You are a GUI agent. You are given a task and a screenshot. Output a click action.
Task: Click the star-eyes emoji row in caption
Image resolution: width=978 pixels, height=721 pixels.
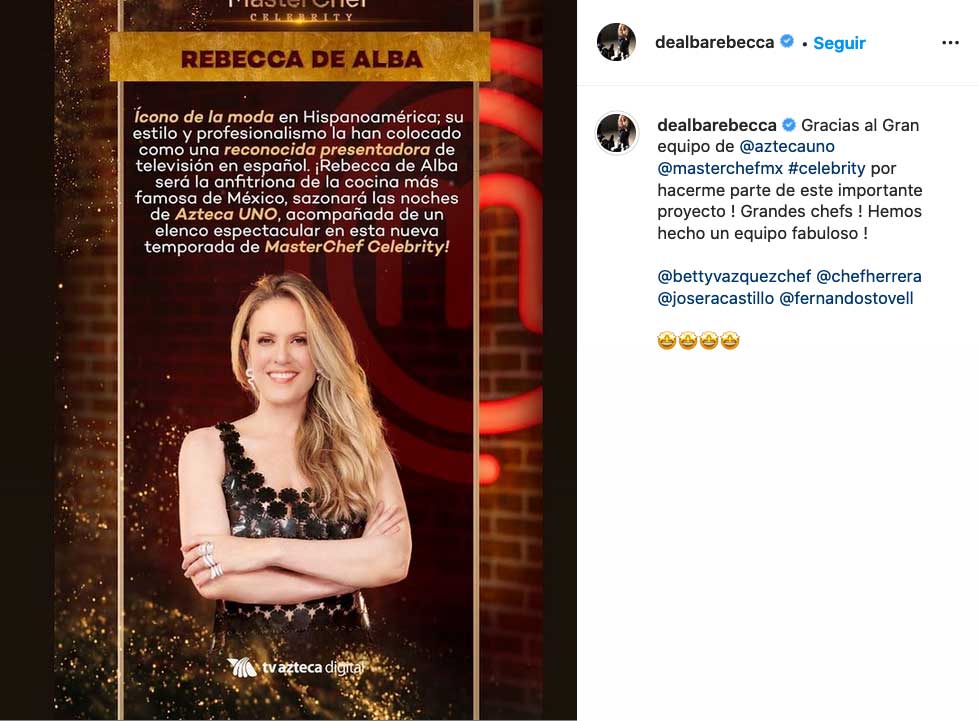[x=699, y=341]
